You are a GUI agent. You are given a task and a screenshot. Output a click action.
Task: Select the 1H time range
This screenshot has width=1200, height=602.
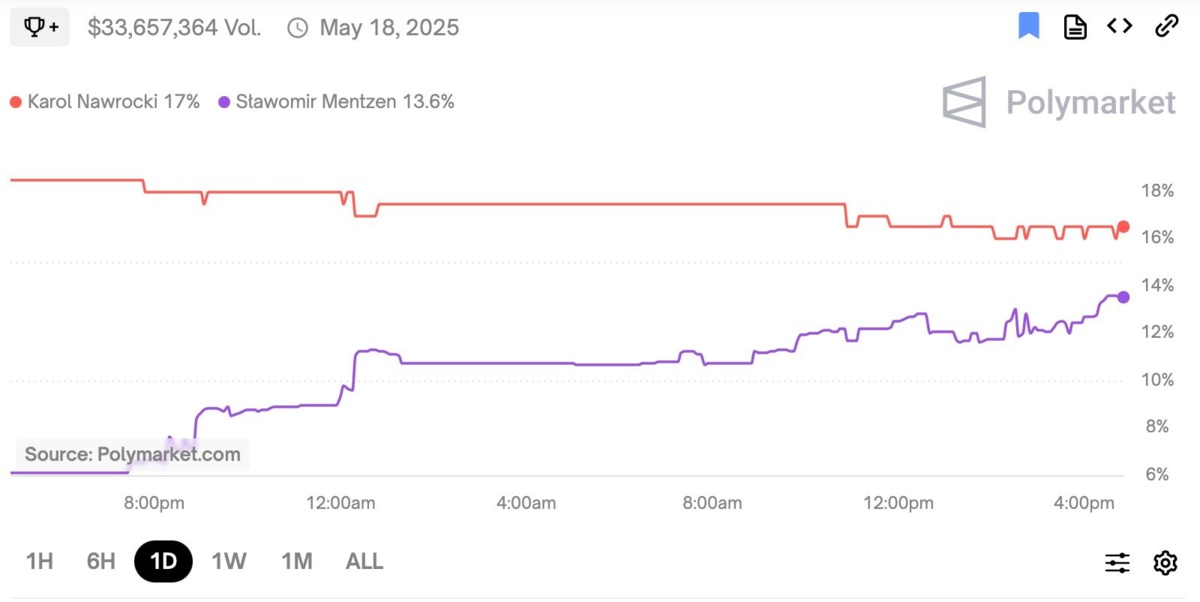[39, 561]
